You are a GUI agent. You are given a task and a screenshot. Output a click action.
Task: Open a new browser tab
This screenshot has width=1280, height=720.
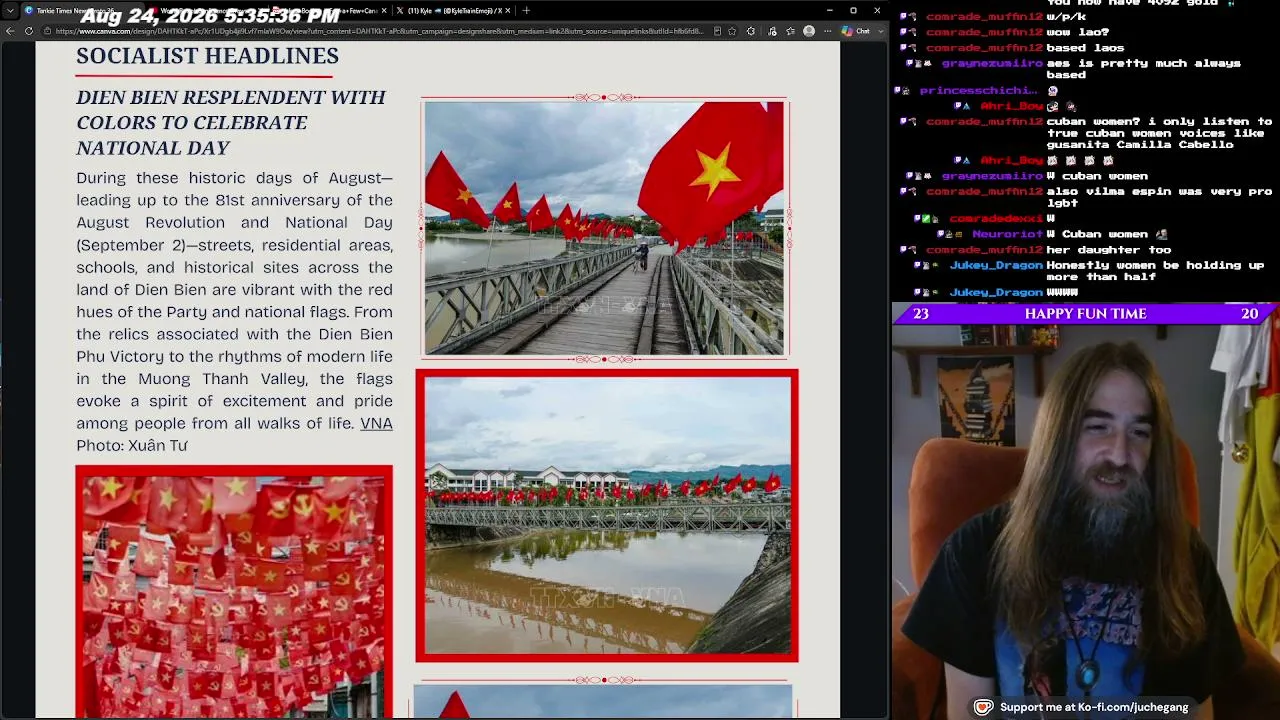click(526, 11)
